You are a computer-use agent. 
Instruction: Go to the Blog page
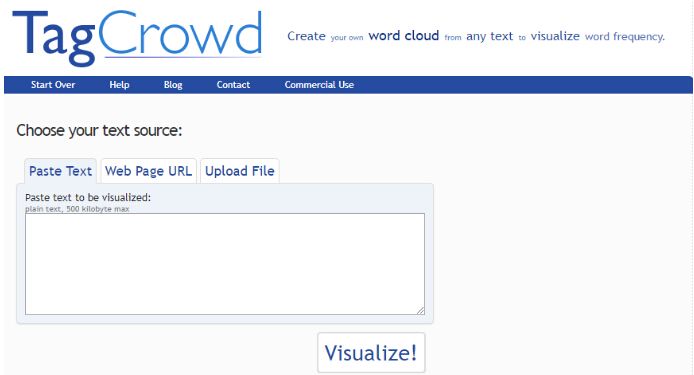click(x=173, y=85)
